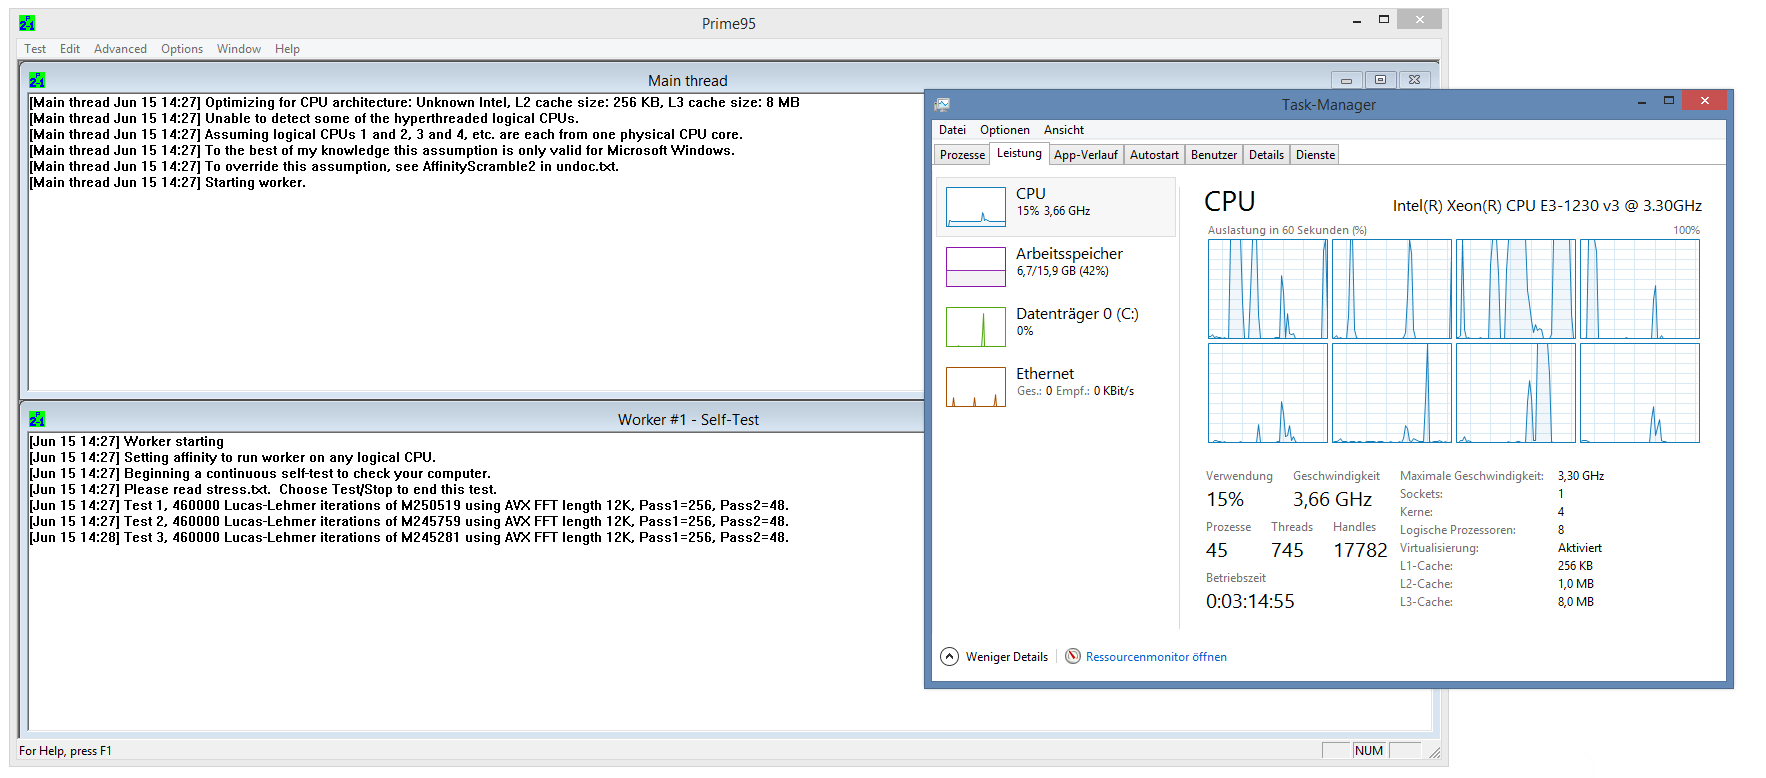Click the Geschwindigkeit value 3,66 GHz
The width and height of the screenshot is (1766, 778).
point(1332,499)
